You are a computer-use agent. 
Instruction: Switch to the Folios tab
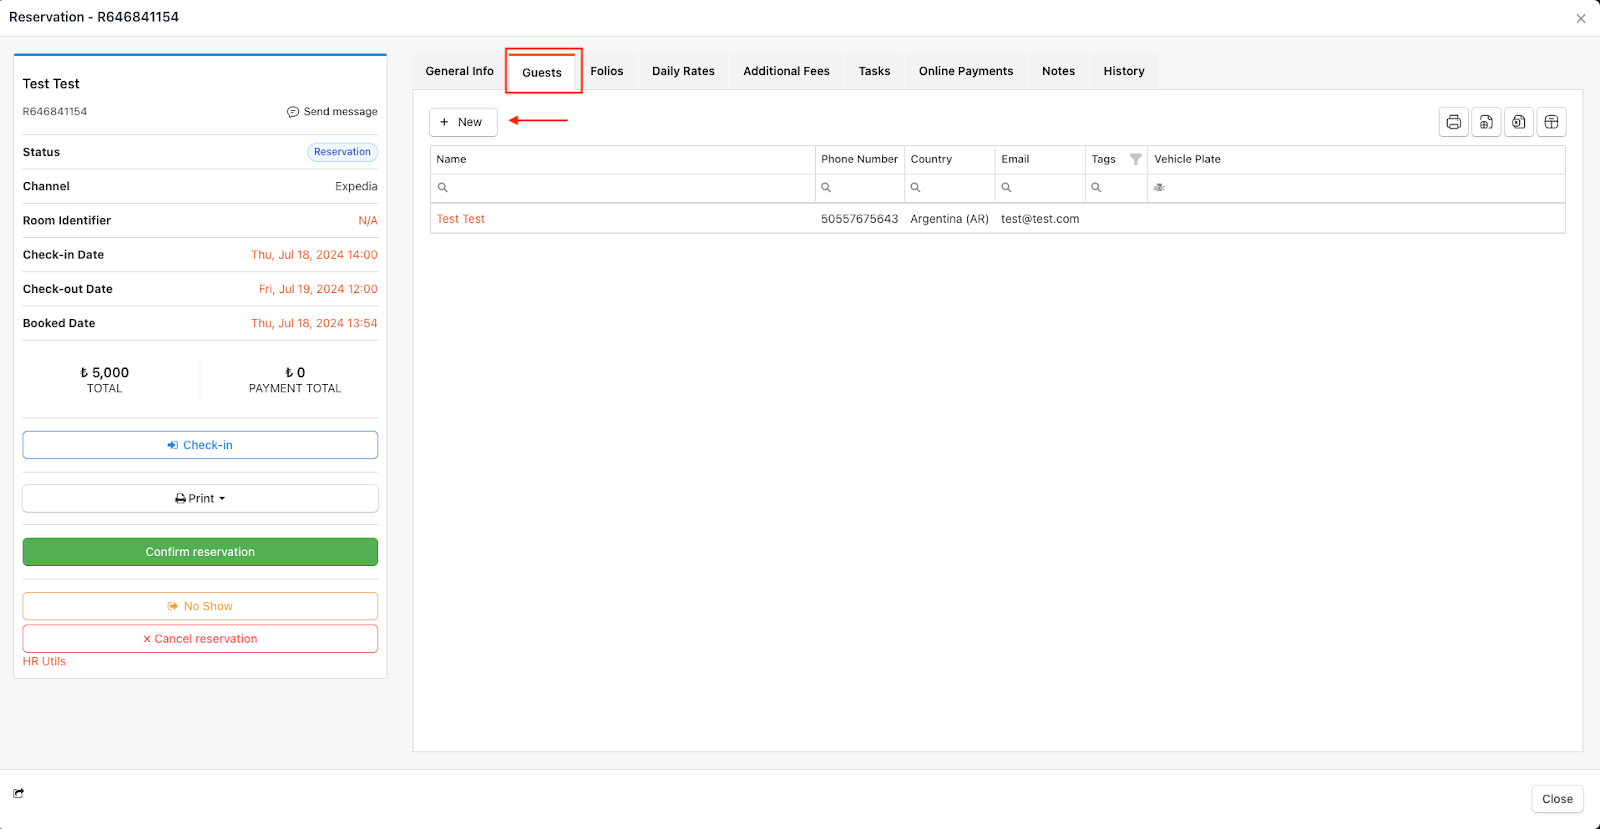606,71
